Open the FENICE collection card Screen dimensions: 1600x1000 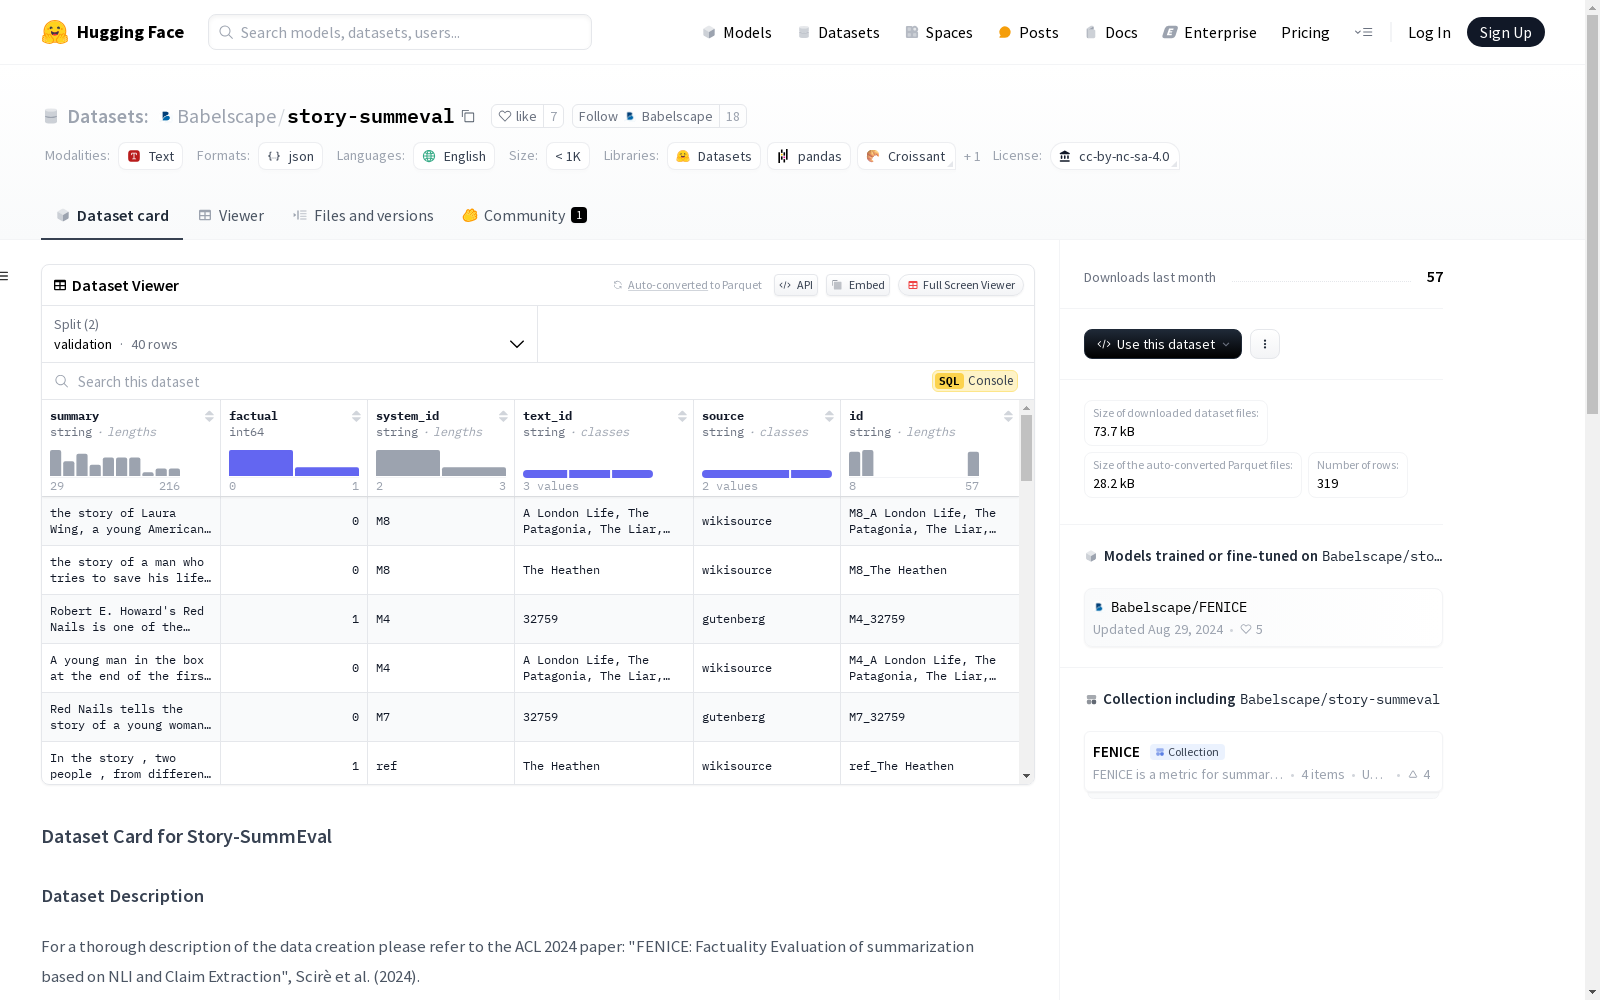tap(1263, 763)
